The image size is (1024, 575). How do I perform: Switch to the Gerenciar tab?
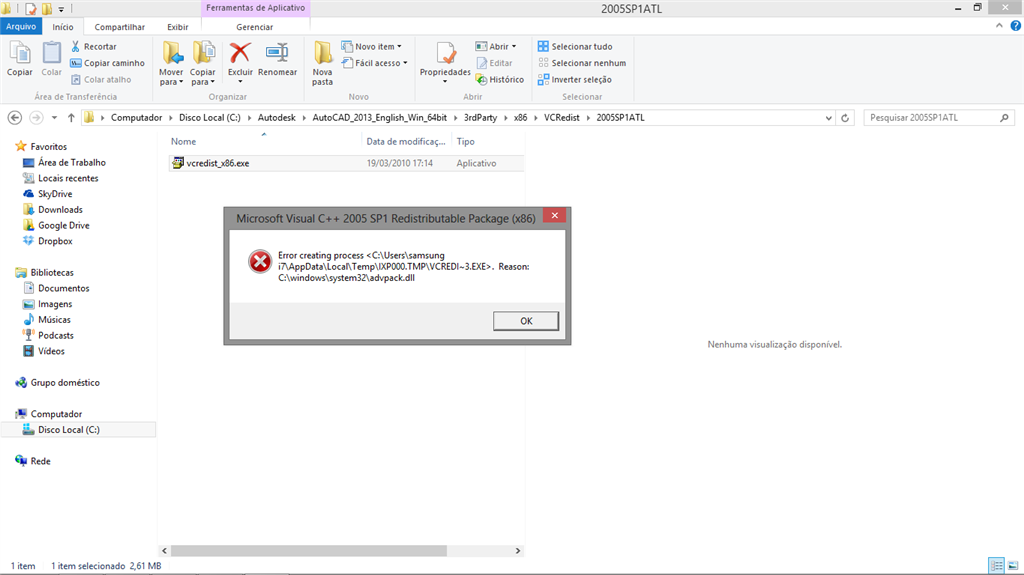[255, 27]
